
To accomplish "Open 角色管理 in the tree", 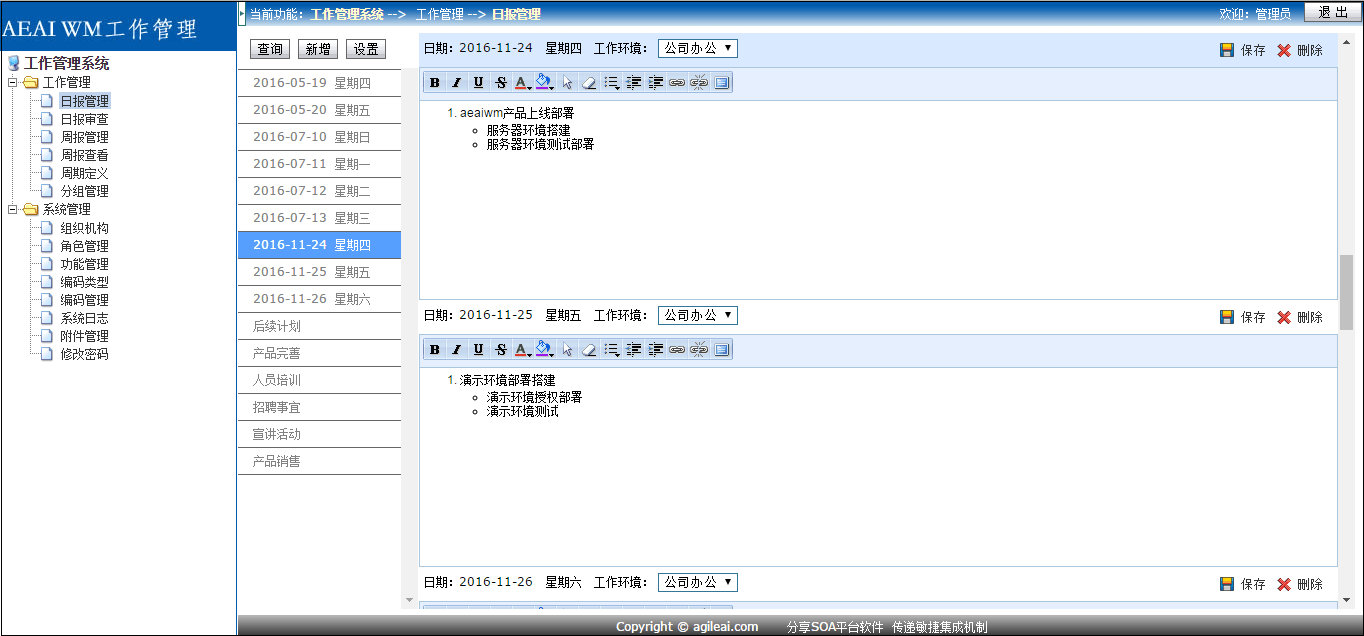I will pos(84,246).
